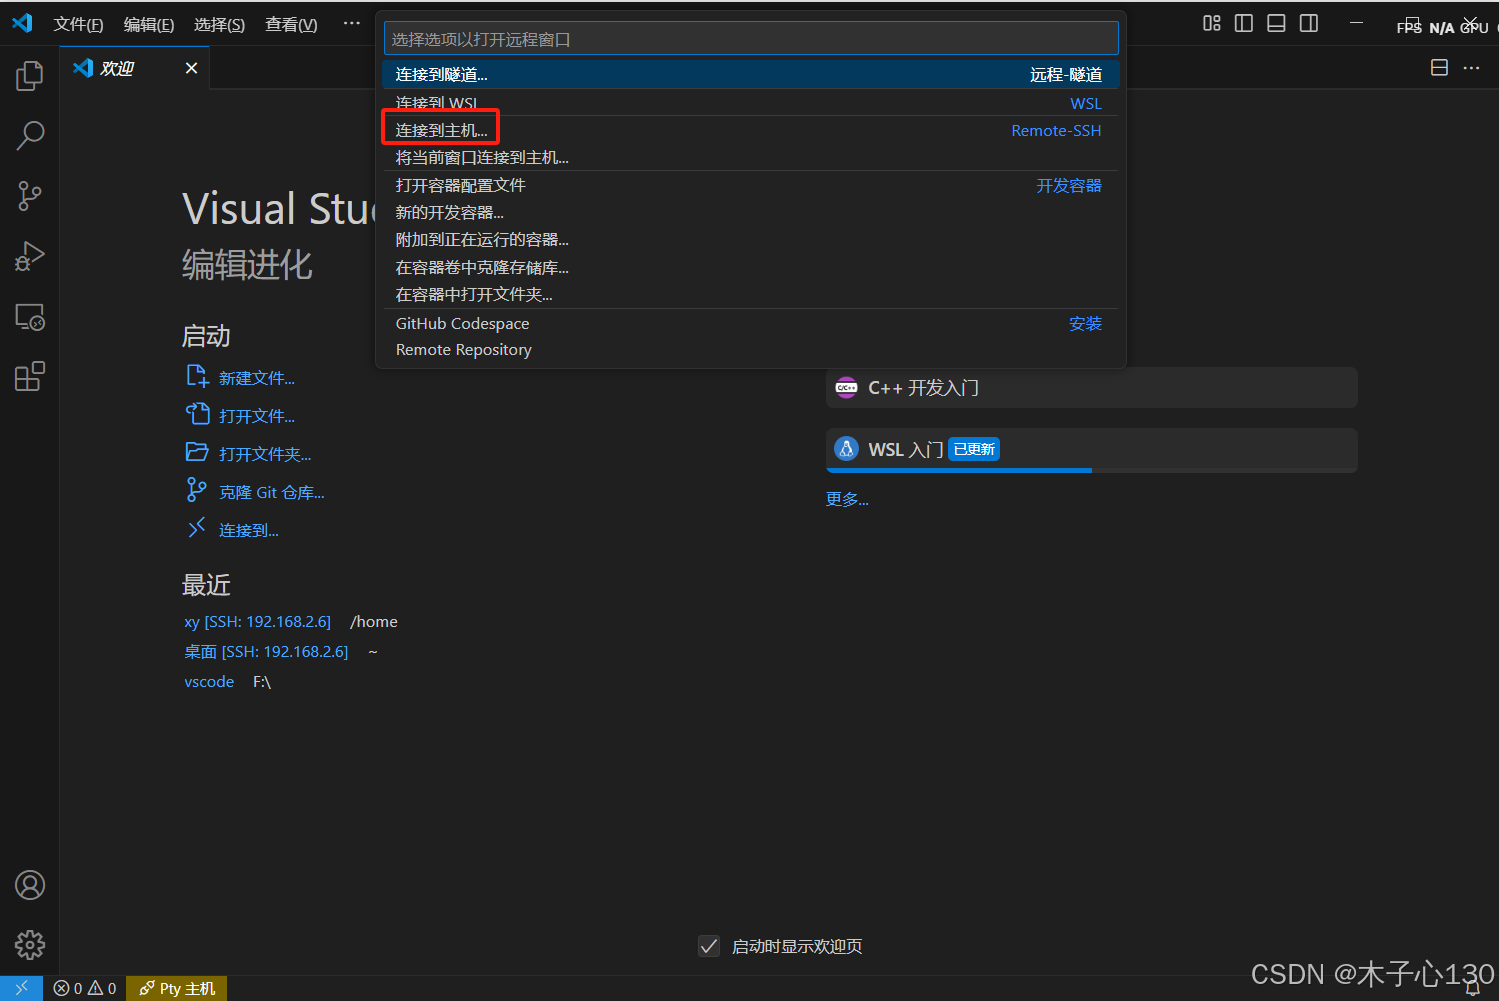
Task: Open the Extensions view icon
Action: click(29, 376)
